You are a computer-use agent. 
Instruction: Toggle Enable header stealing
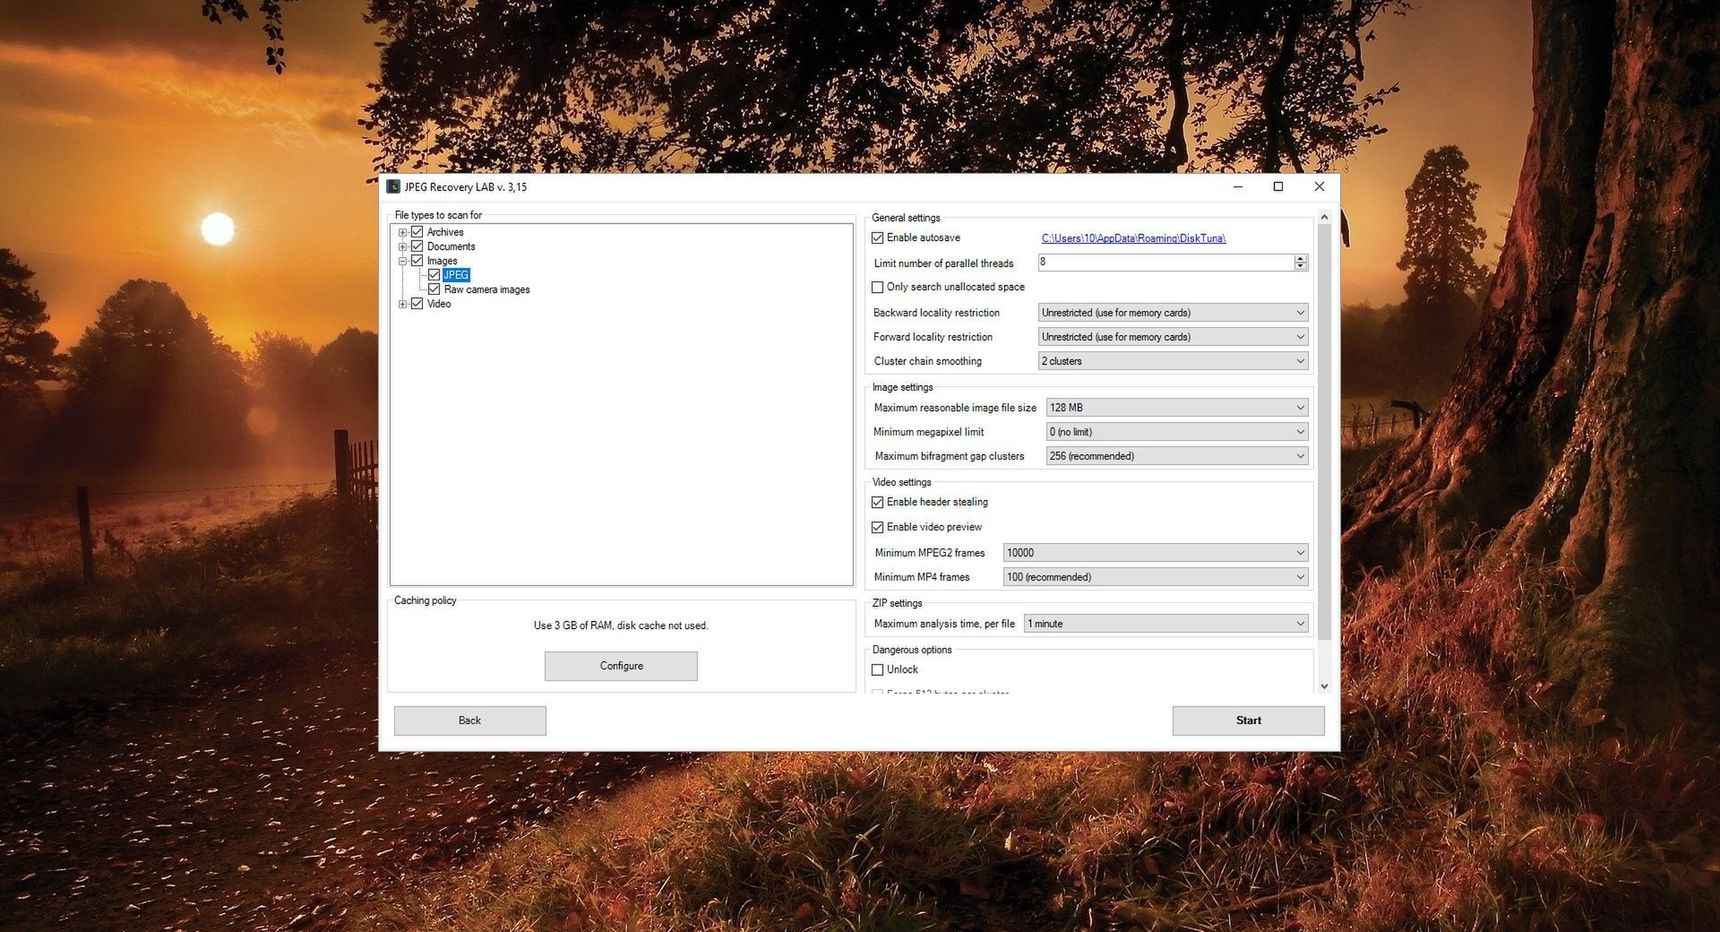pyautogui.click(x=878, y=502)
